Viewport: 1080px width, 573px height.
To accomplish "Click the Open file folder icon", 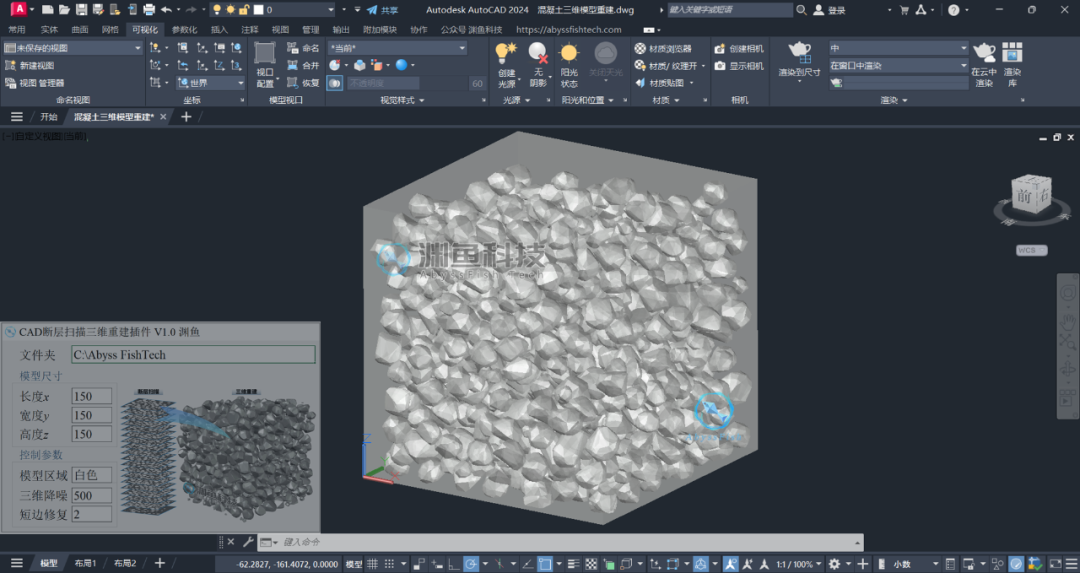I will [64, 10].
